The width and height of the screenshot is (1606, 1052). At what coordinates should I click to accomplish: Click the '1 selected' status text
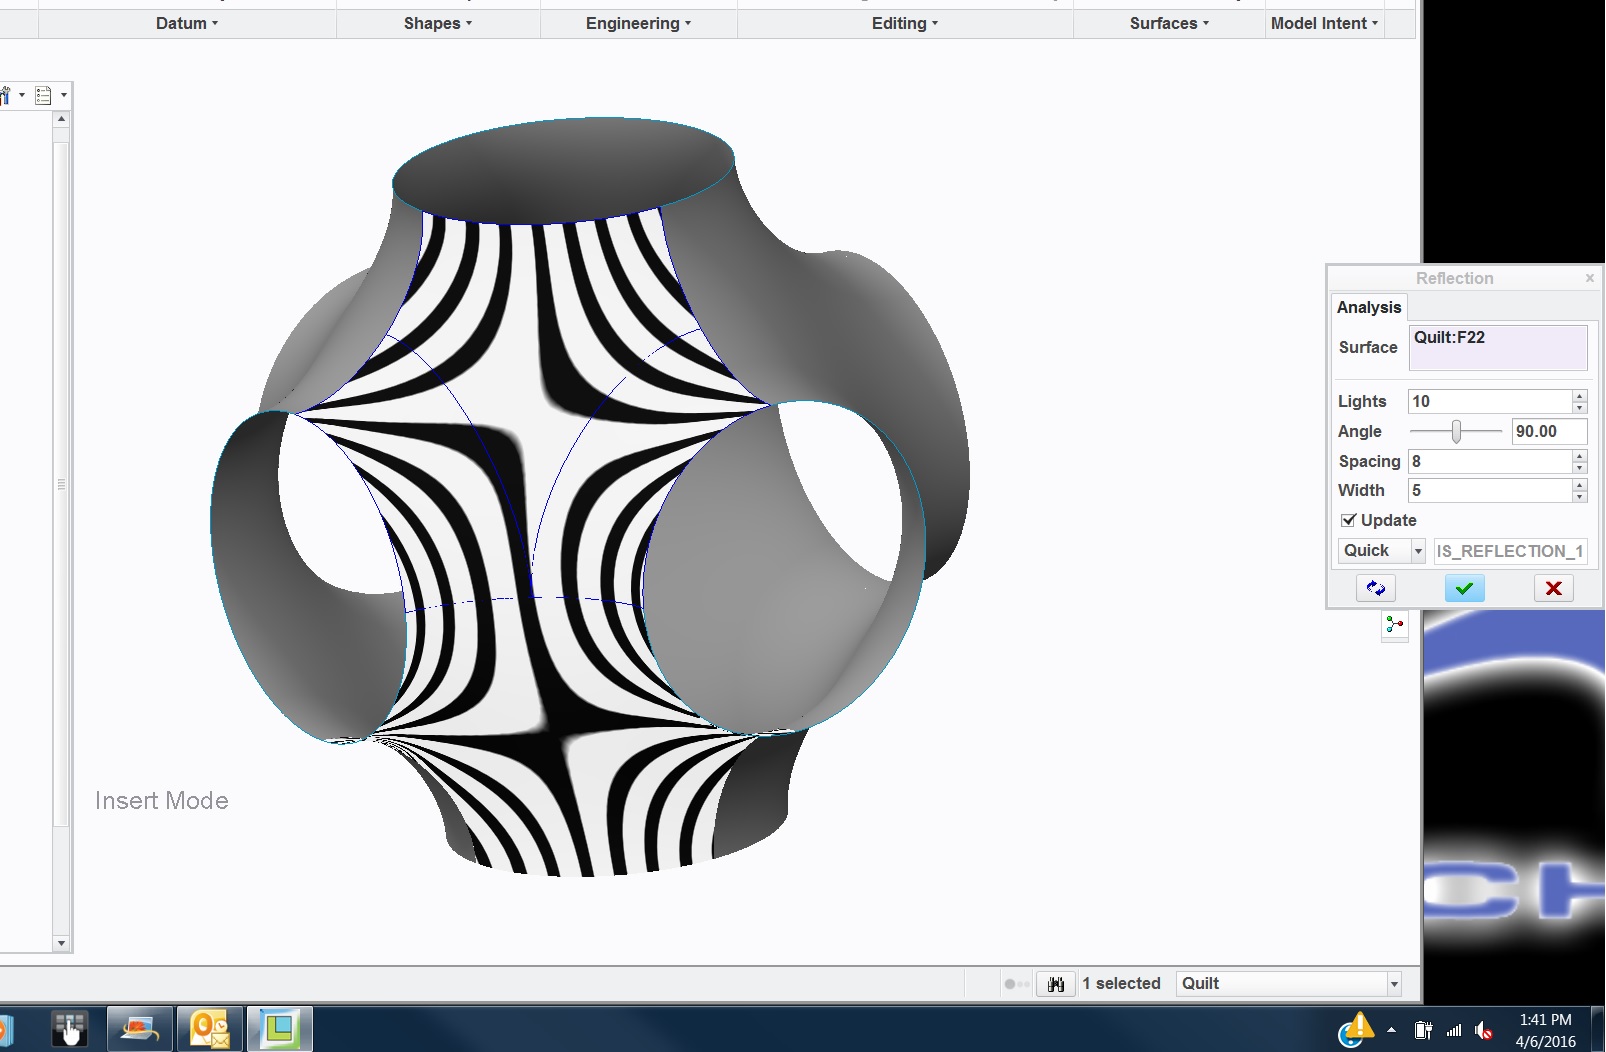click(x=1121, y=984)
